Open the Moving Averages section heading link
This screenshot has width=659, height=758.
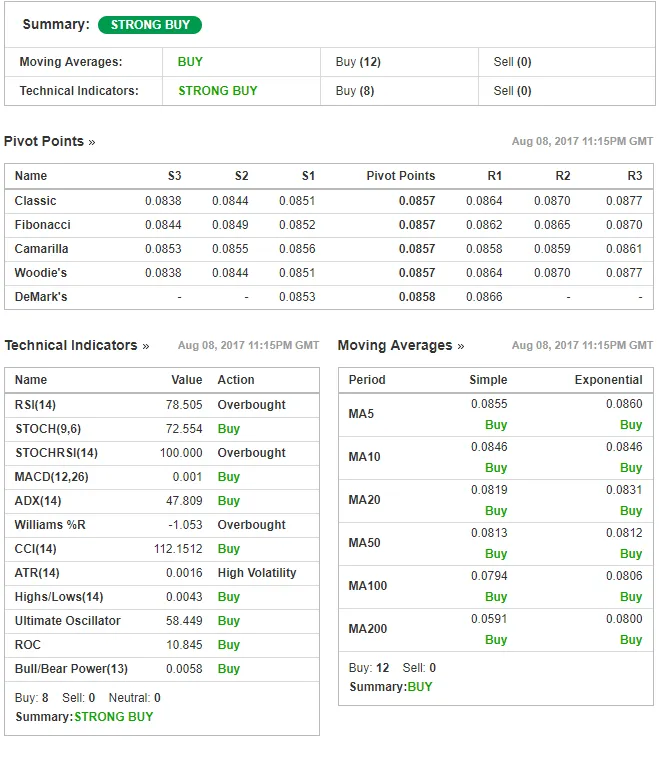pos(401,345)
